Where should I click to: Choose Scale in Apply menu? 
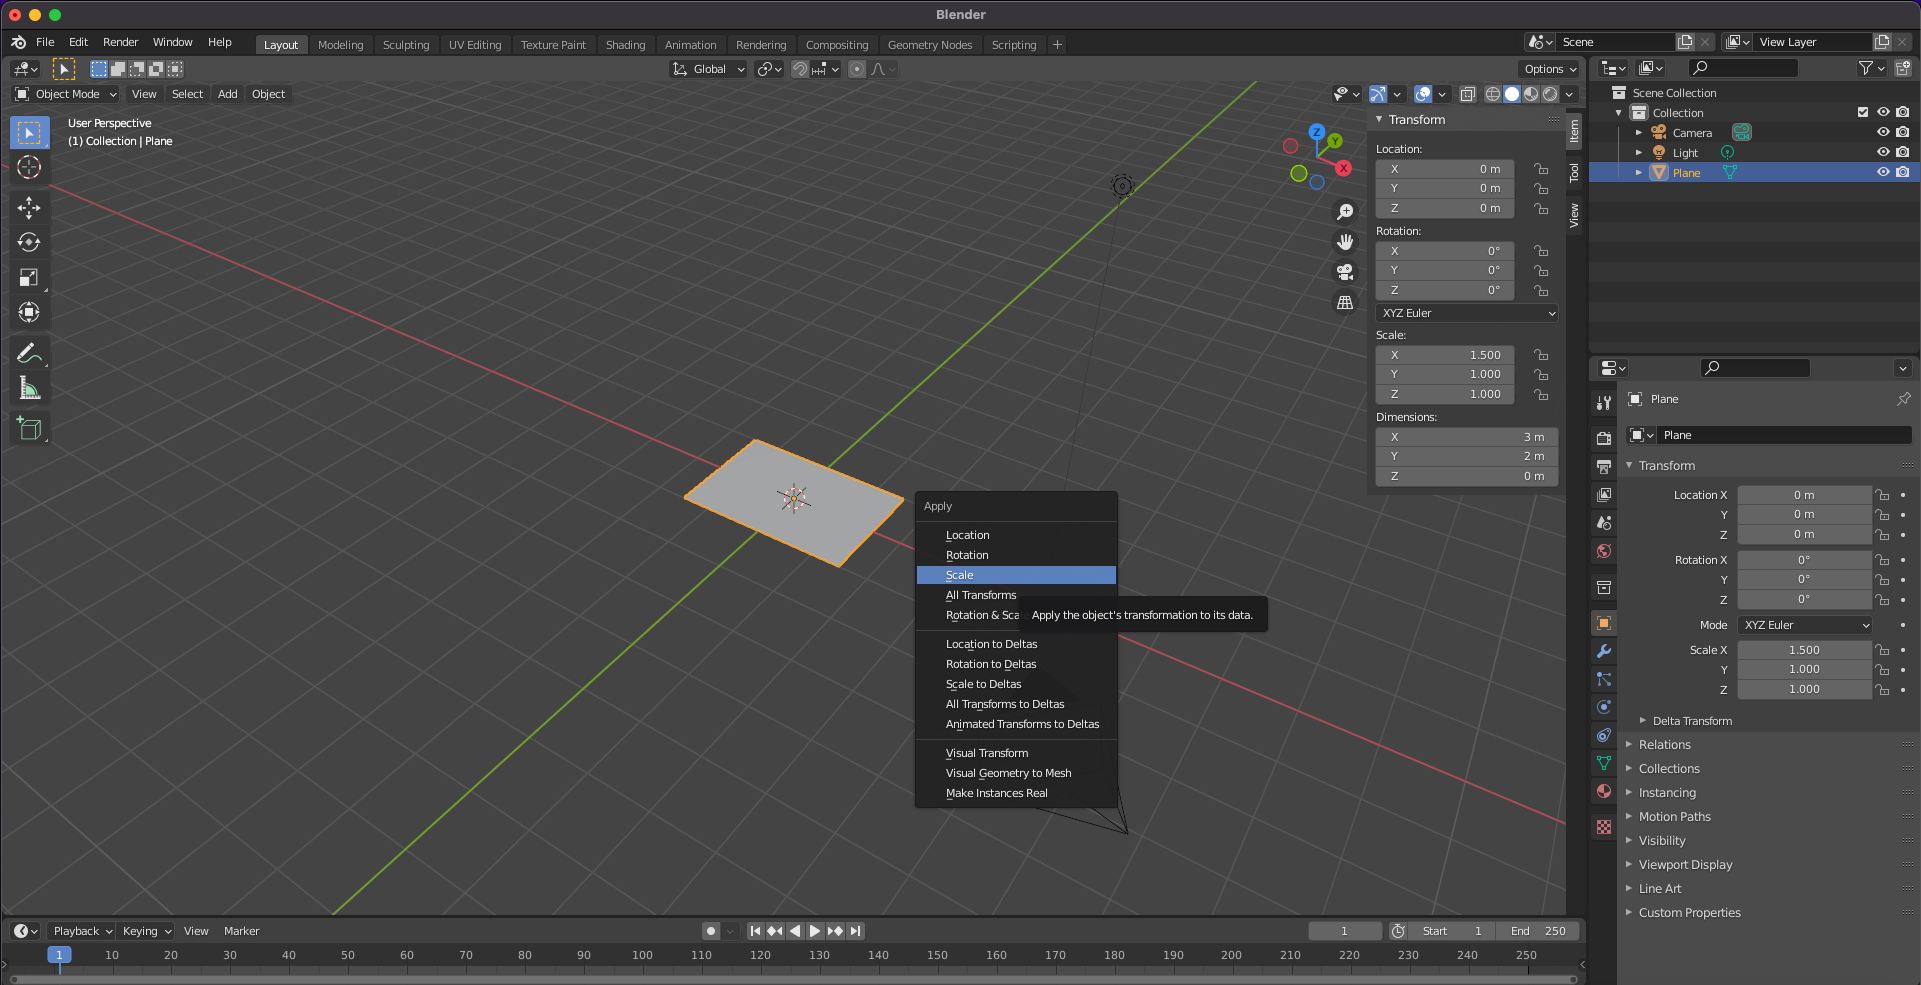1016,575
